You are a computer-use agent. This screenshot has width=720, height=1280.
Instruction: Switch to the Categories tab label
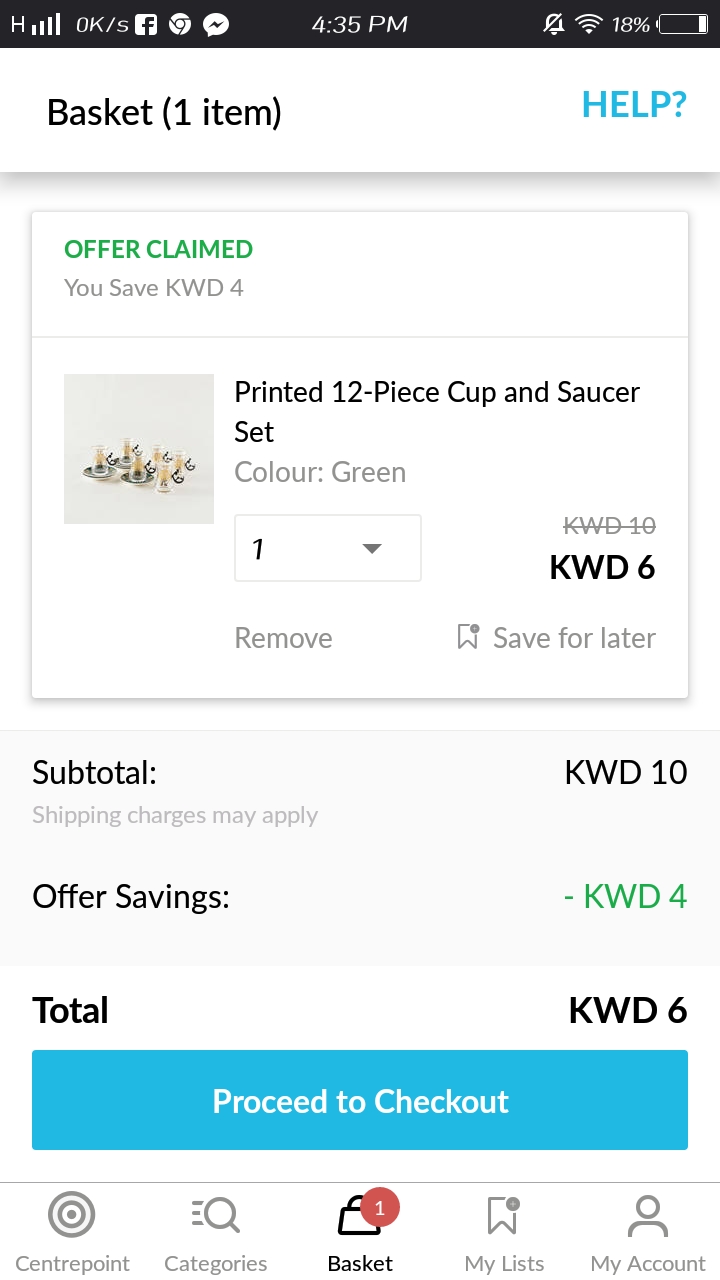[215, 1264]
